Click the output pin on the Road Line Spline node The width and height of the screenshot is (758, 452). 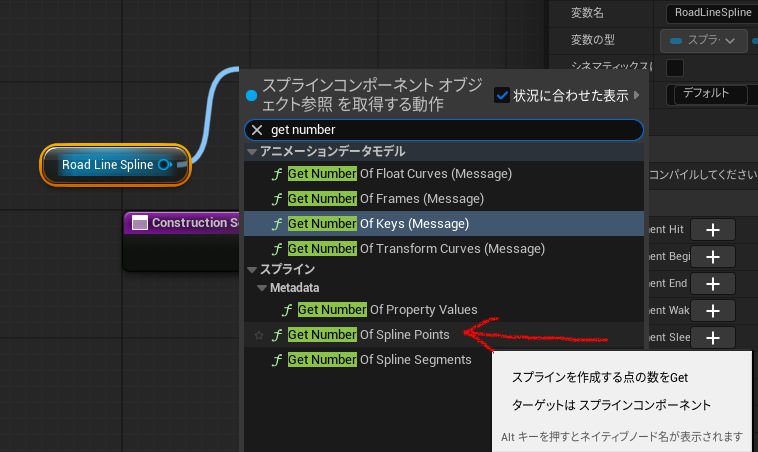tap(165, 164)
